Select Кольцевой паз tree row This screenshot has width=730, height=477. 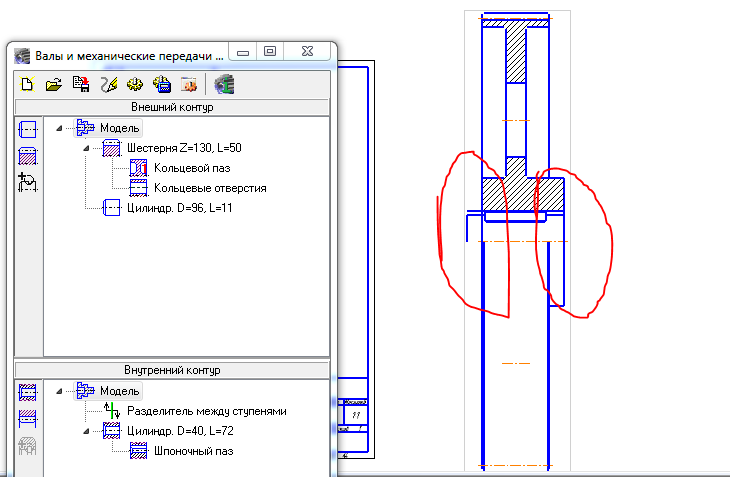click(192, 168)
